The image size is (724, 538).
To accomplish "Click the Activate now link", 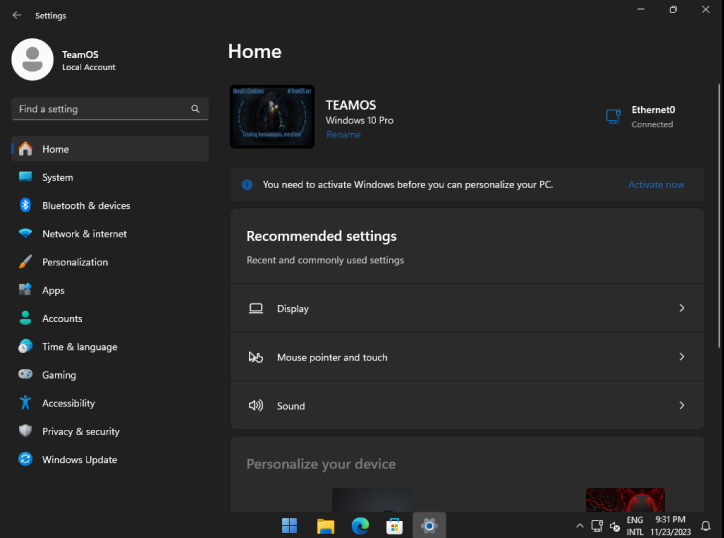I will pos(656,185).
